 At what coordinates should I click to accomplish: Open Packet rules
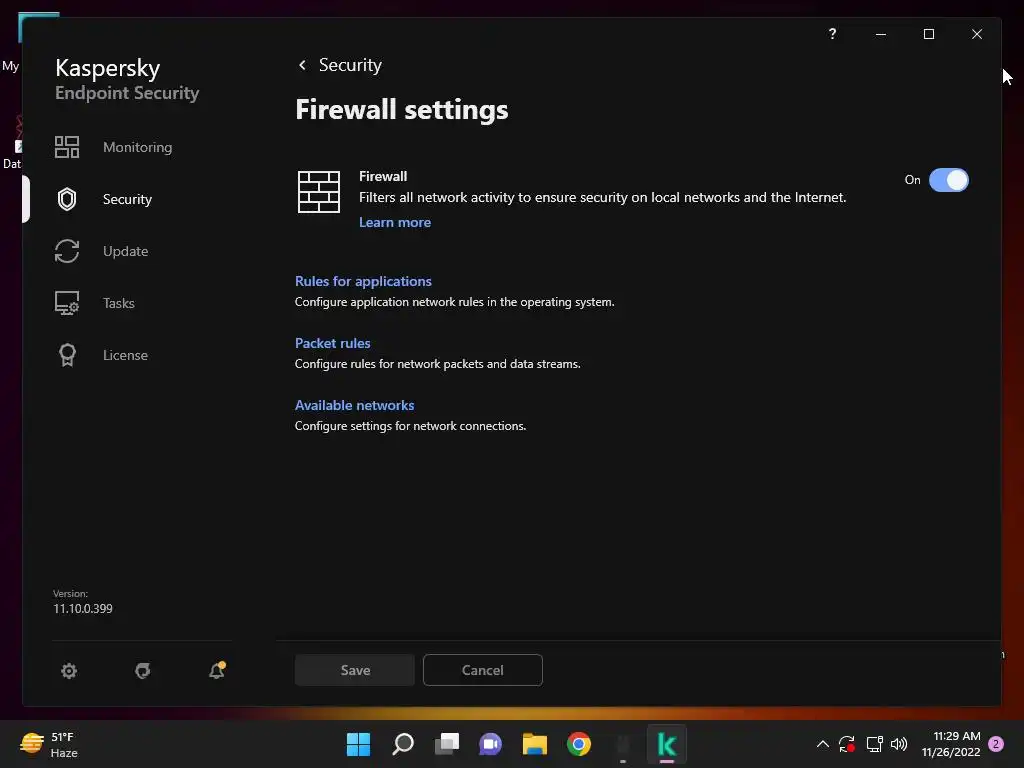click(332, 343)
